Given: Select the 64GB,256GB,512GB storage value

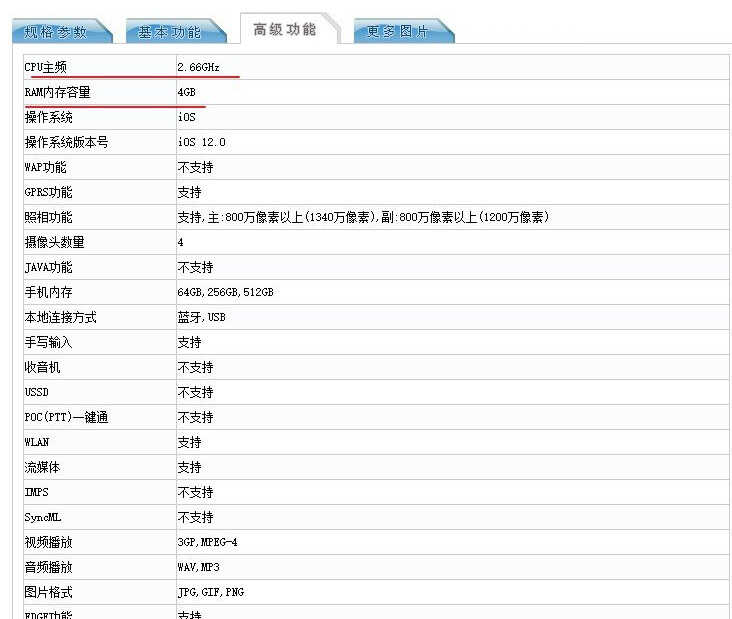Looking at the screenshot, I should [225, 292].
